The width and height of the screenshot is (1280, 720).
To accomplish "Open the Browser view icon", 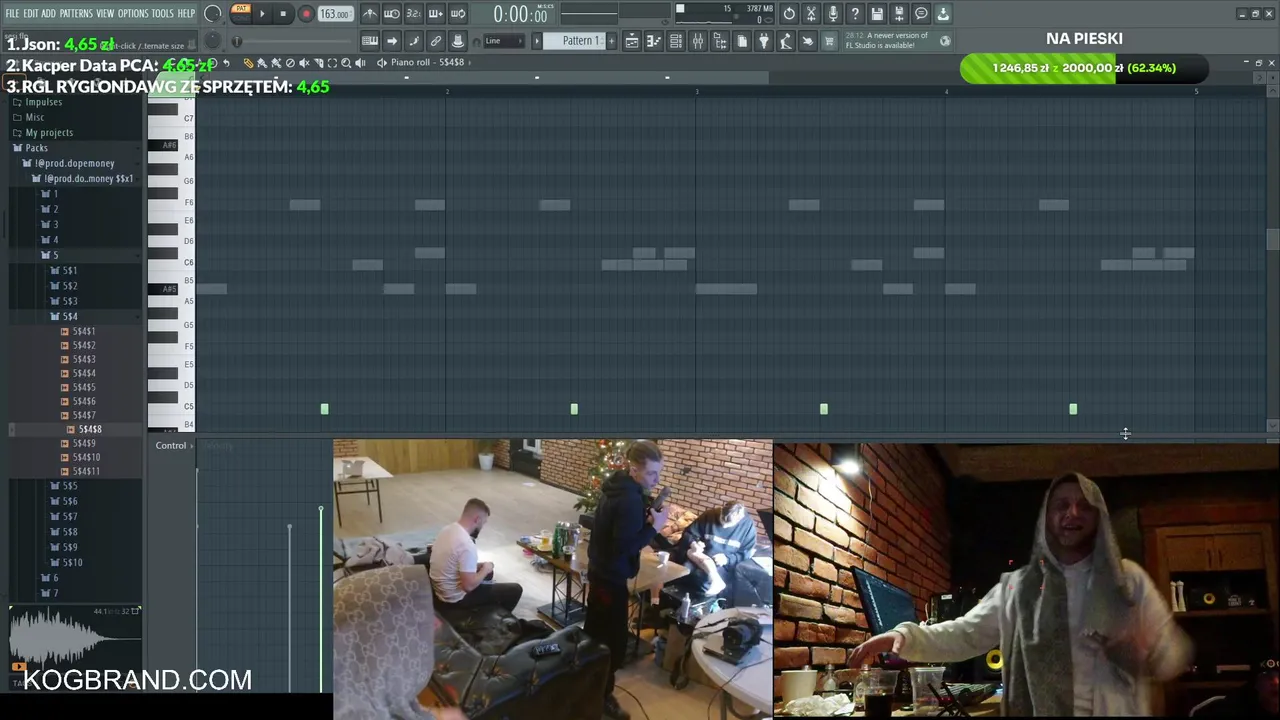I will click(x=720, y=41).
